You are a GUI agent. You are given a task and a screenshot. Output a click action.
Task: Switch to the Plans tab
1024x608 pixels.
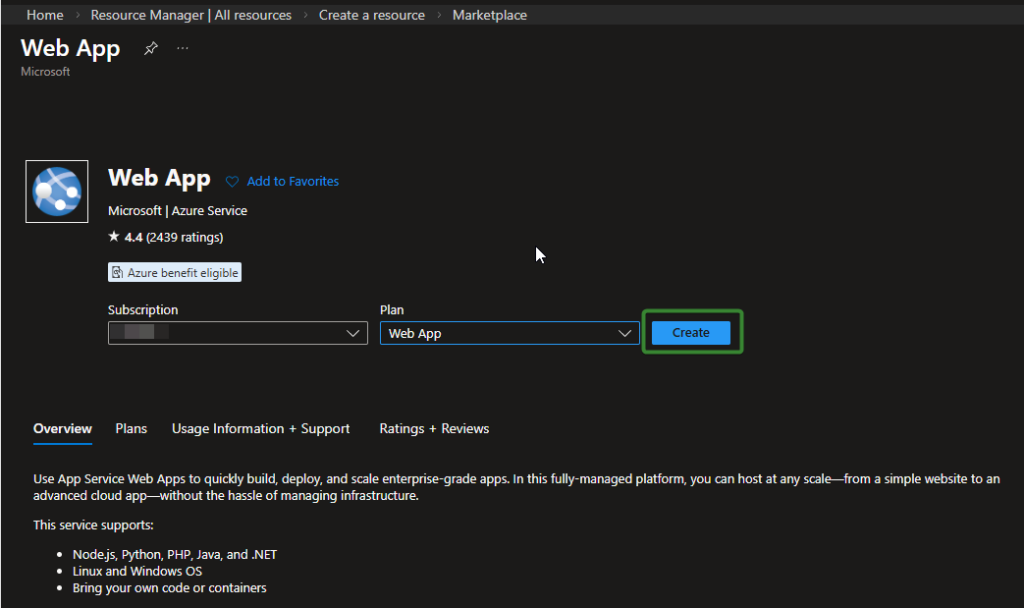click(x=131, y=428)
